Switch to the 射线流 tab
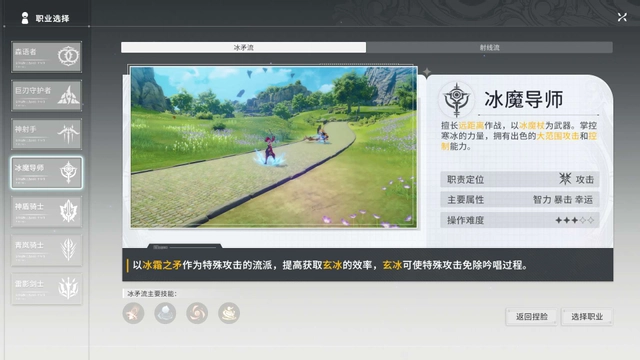The width and height of the screenshot is (640, 360). click(489, 47)
